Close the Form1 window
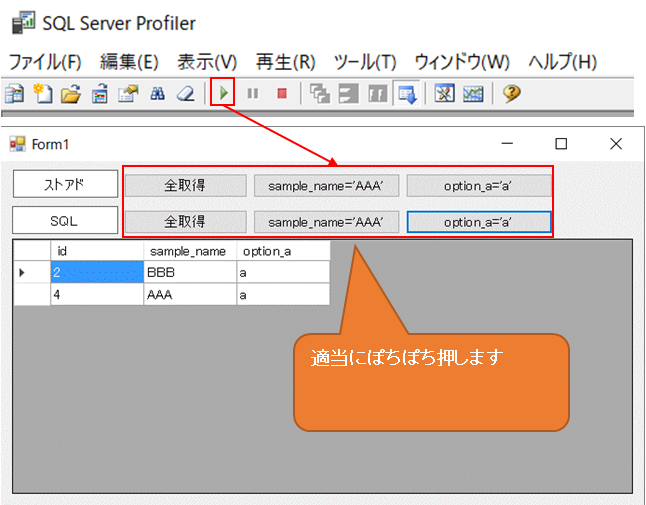Image resolution: width=646 pixels, height=505 pixels. point(616,144)
